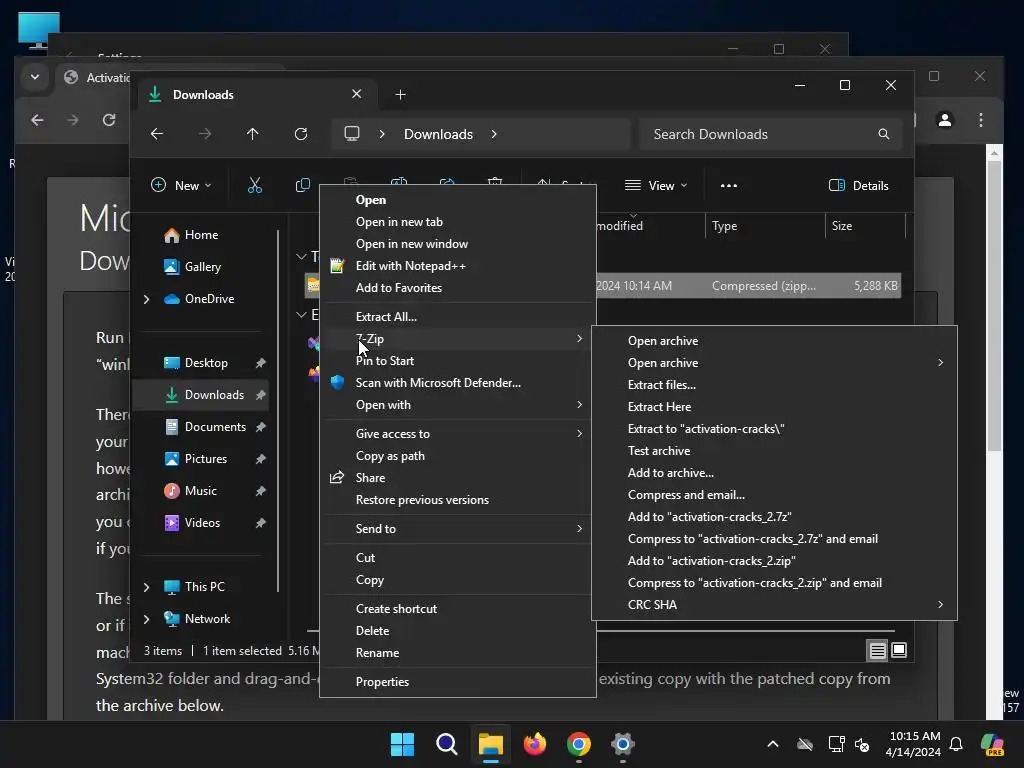Refresh the Downloads folder view
The width and height of the screenshot is (1024, 768).
pos(301,134)
